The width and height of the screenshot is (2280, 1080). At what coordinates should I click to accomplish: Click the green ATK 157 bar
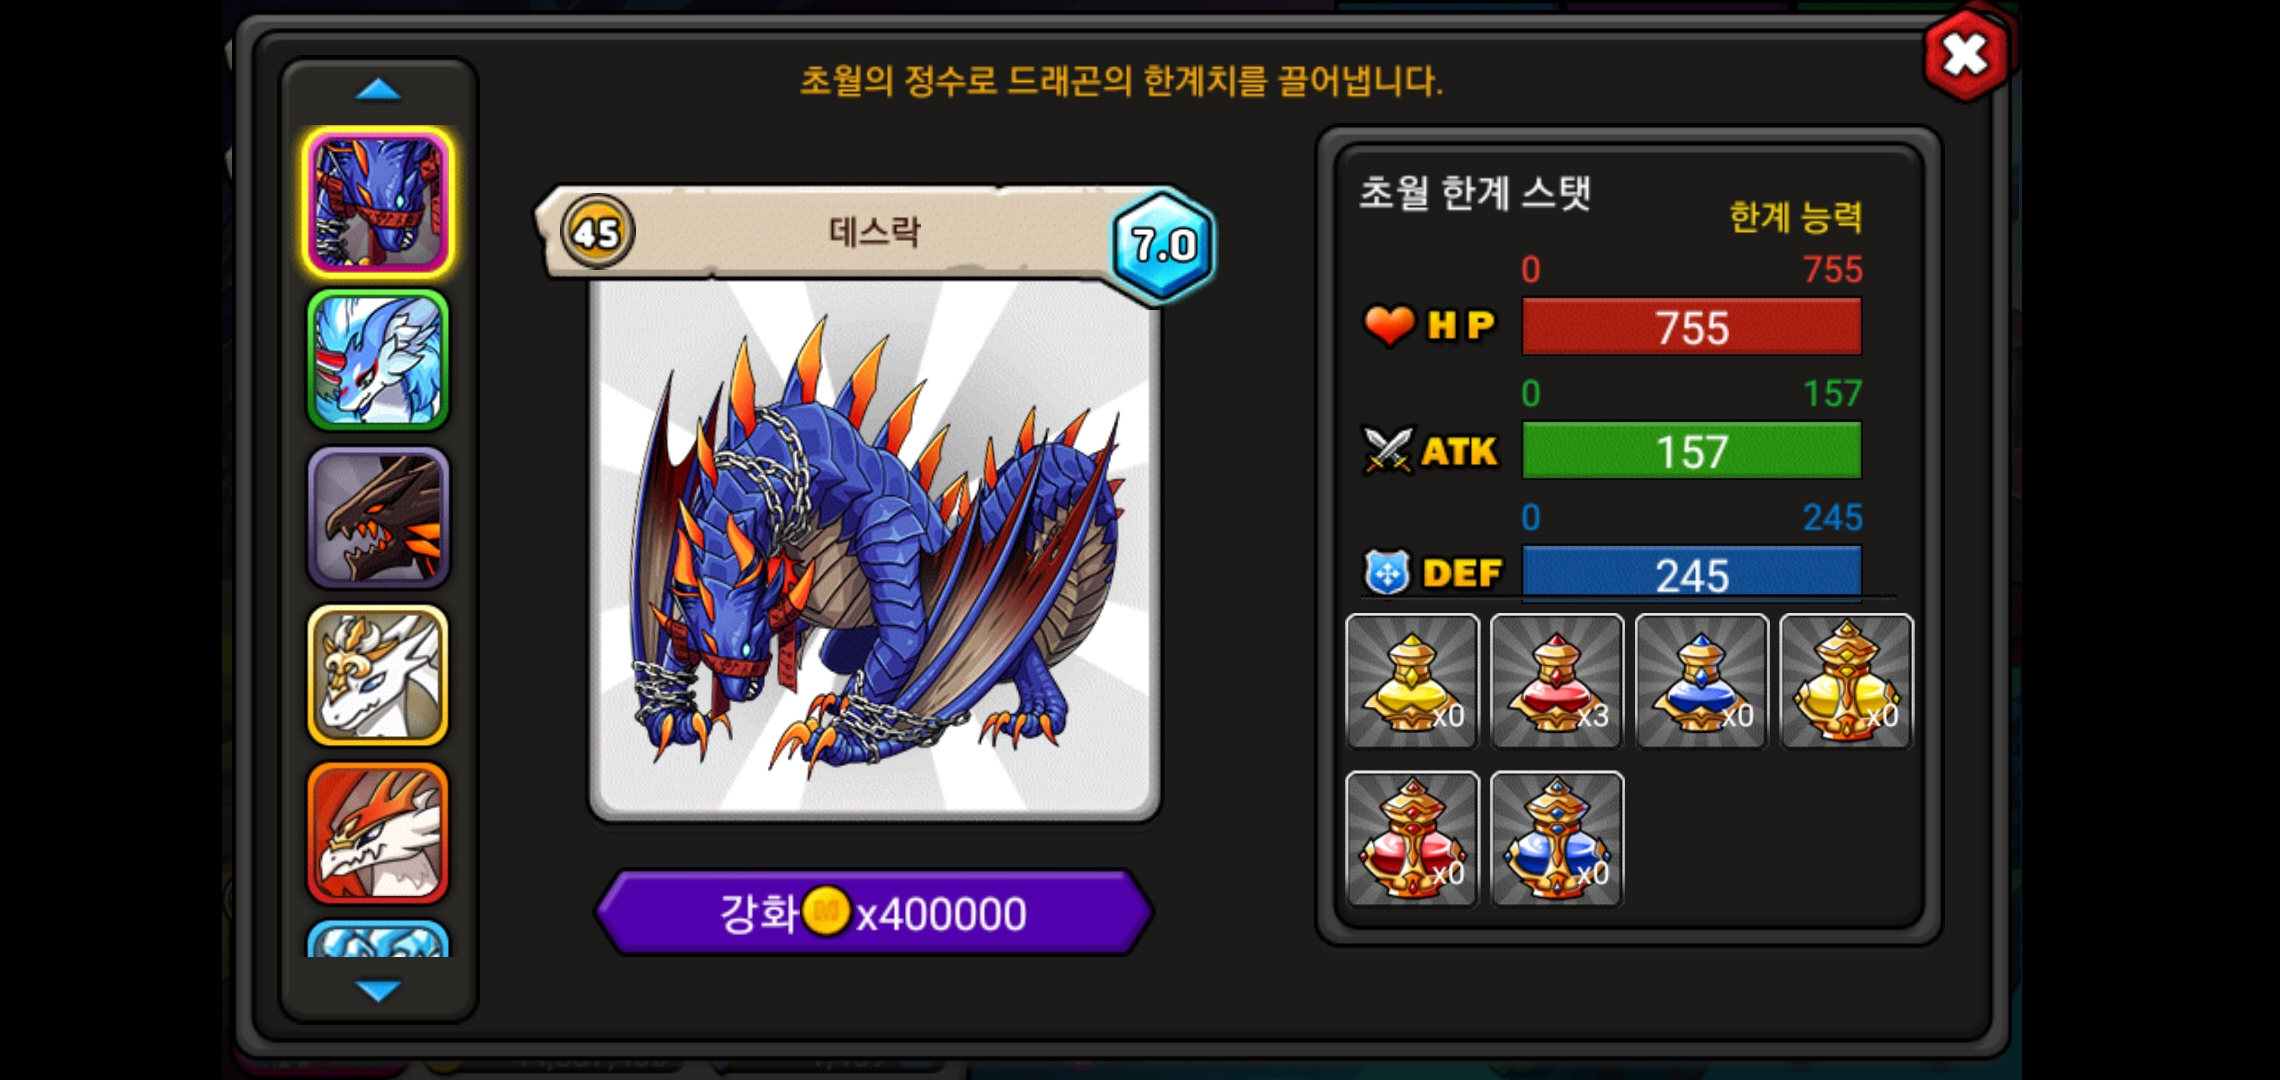(x=1691, y=450)
